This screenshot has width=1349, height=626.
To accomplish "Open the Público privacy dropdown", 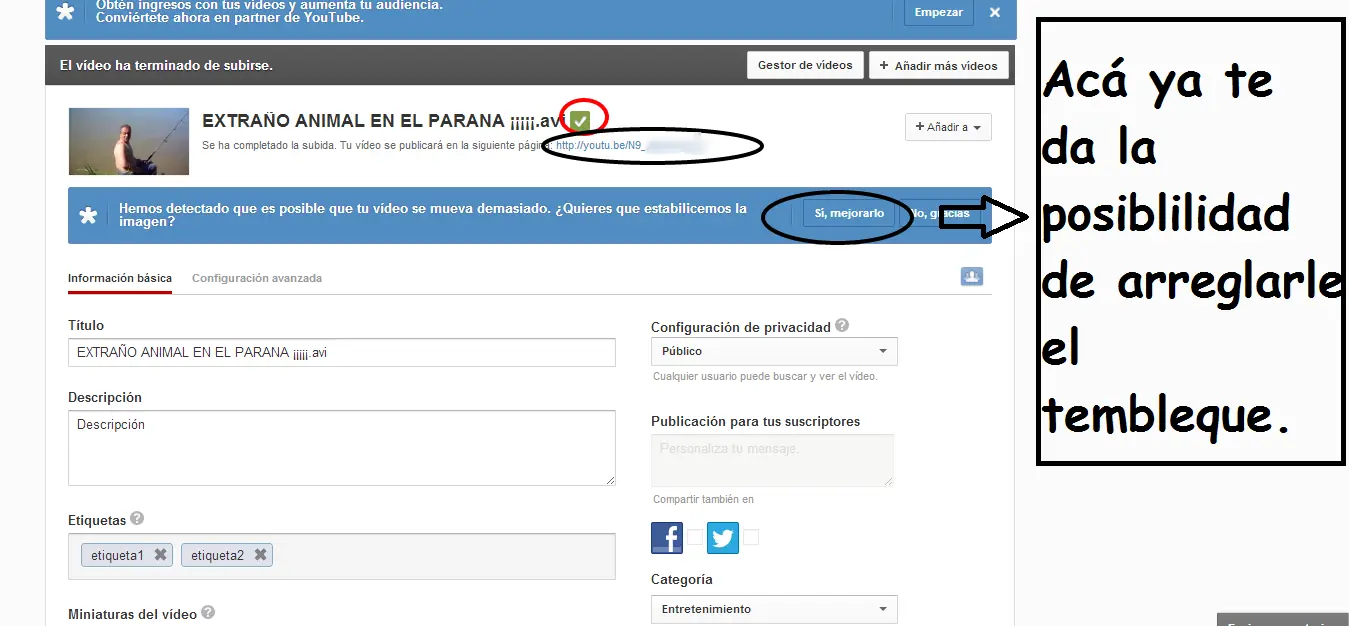I will point(773,351).
